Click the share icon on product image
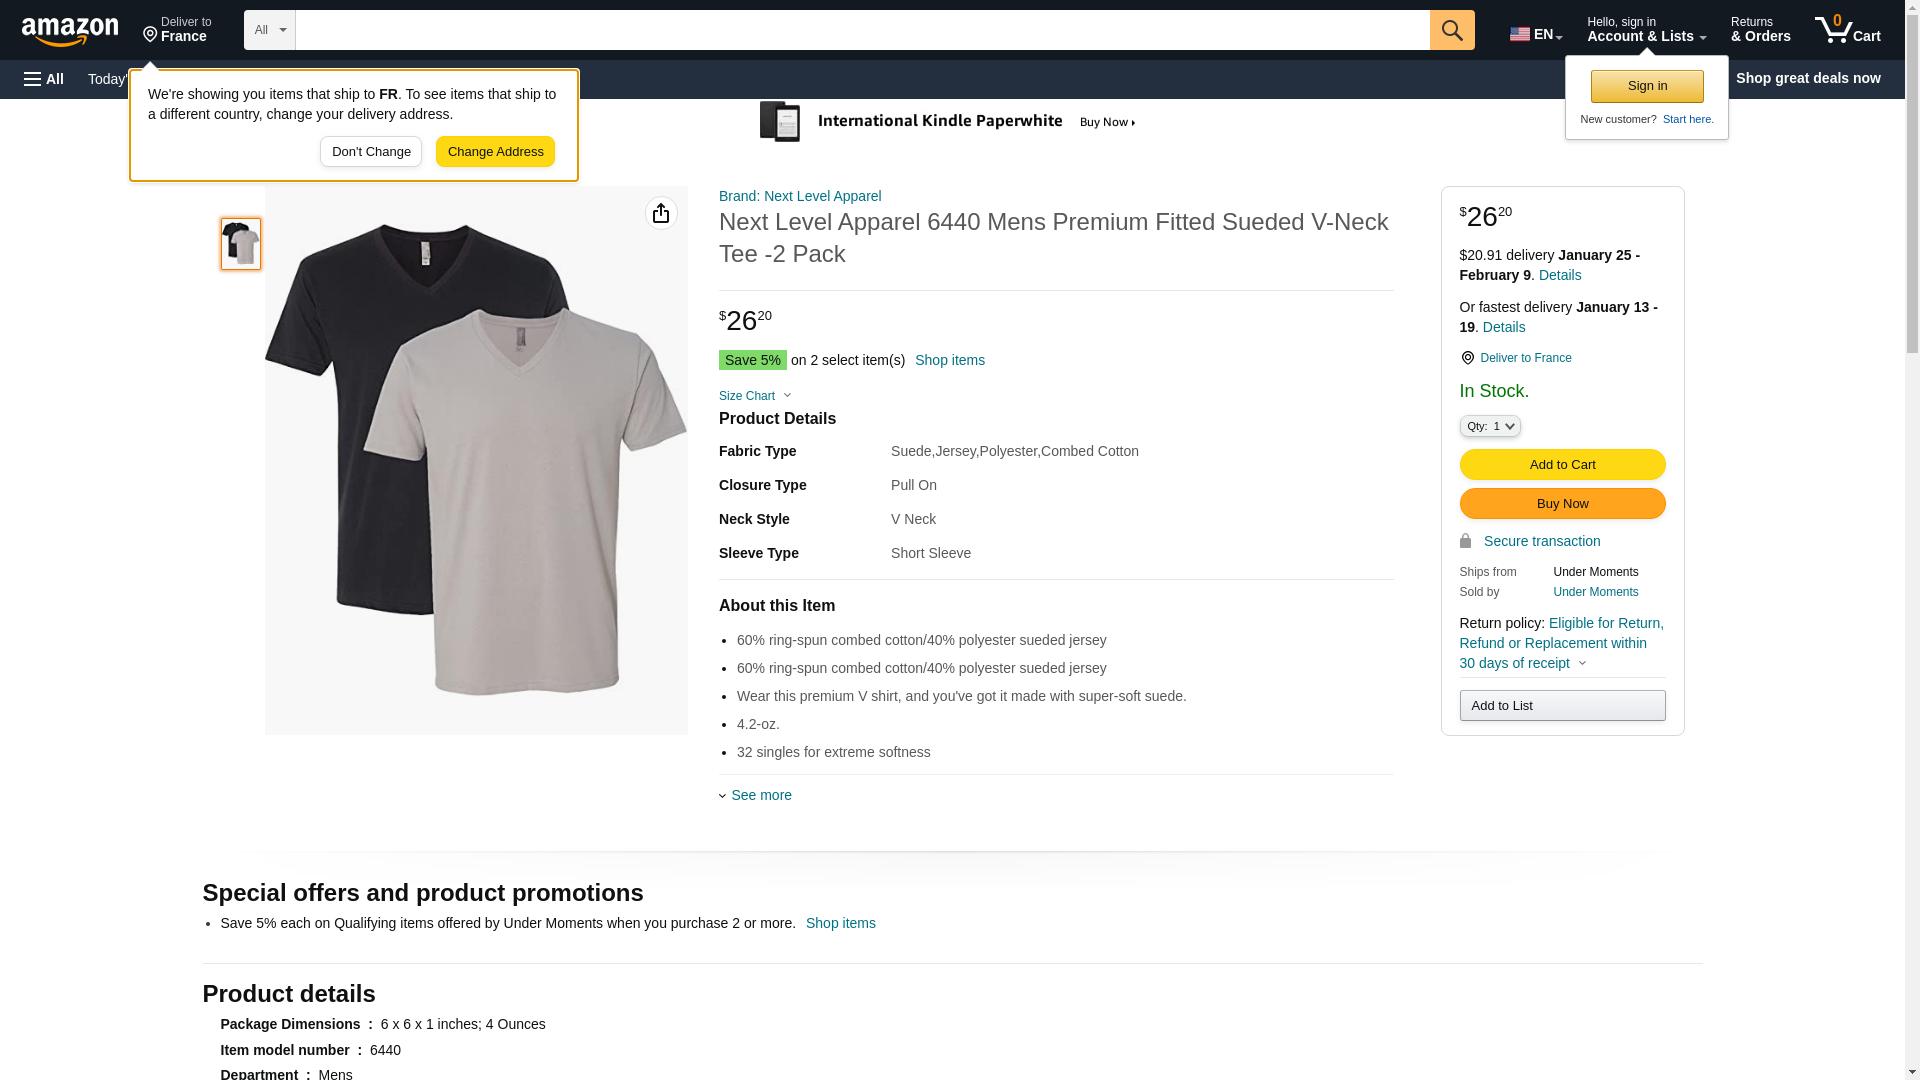 coord(661,213)
